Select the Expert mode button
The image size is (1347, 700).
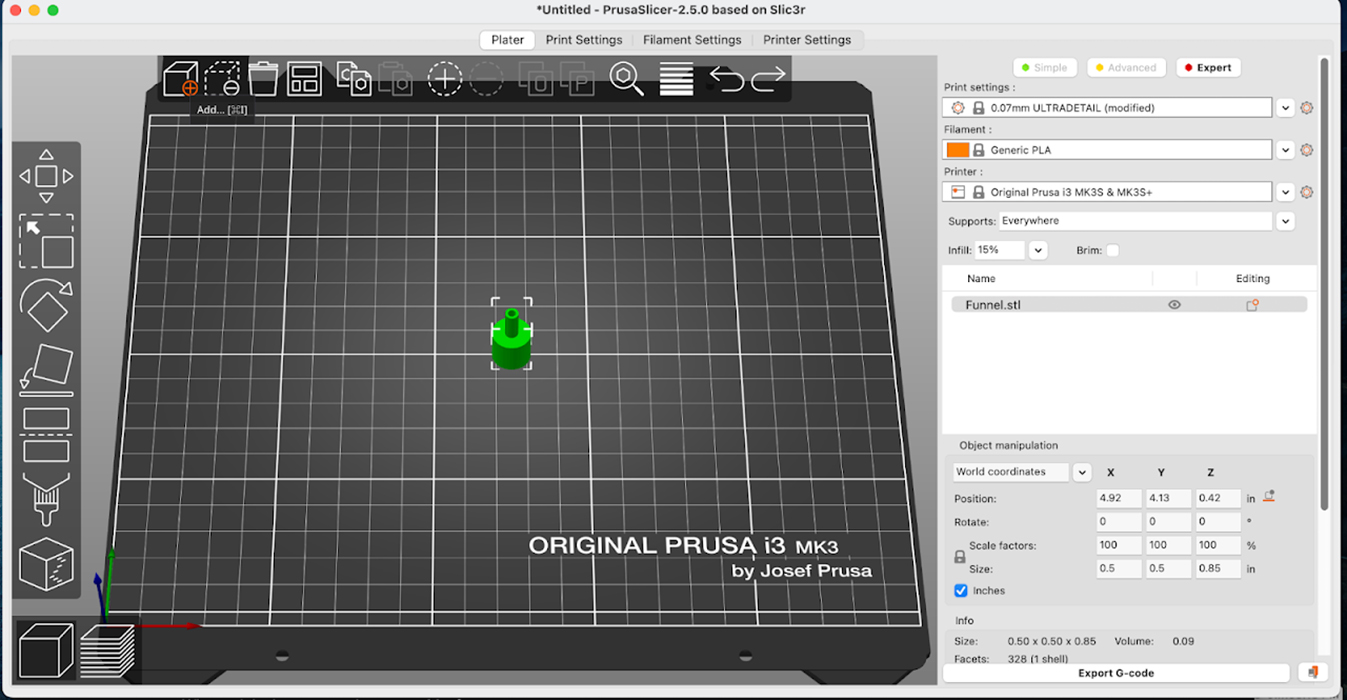(x=1208, y=67)
